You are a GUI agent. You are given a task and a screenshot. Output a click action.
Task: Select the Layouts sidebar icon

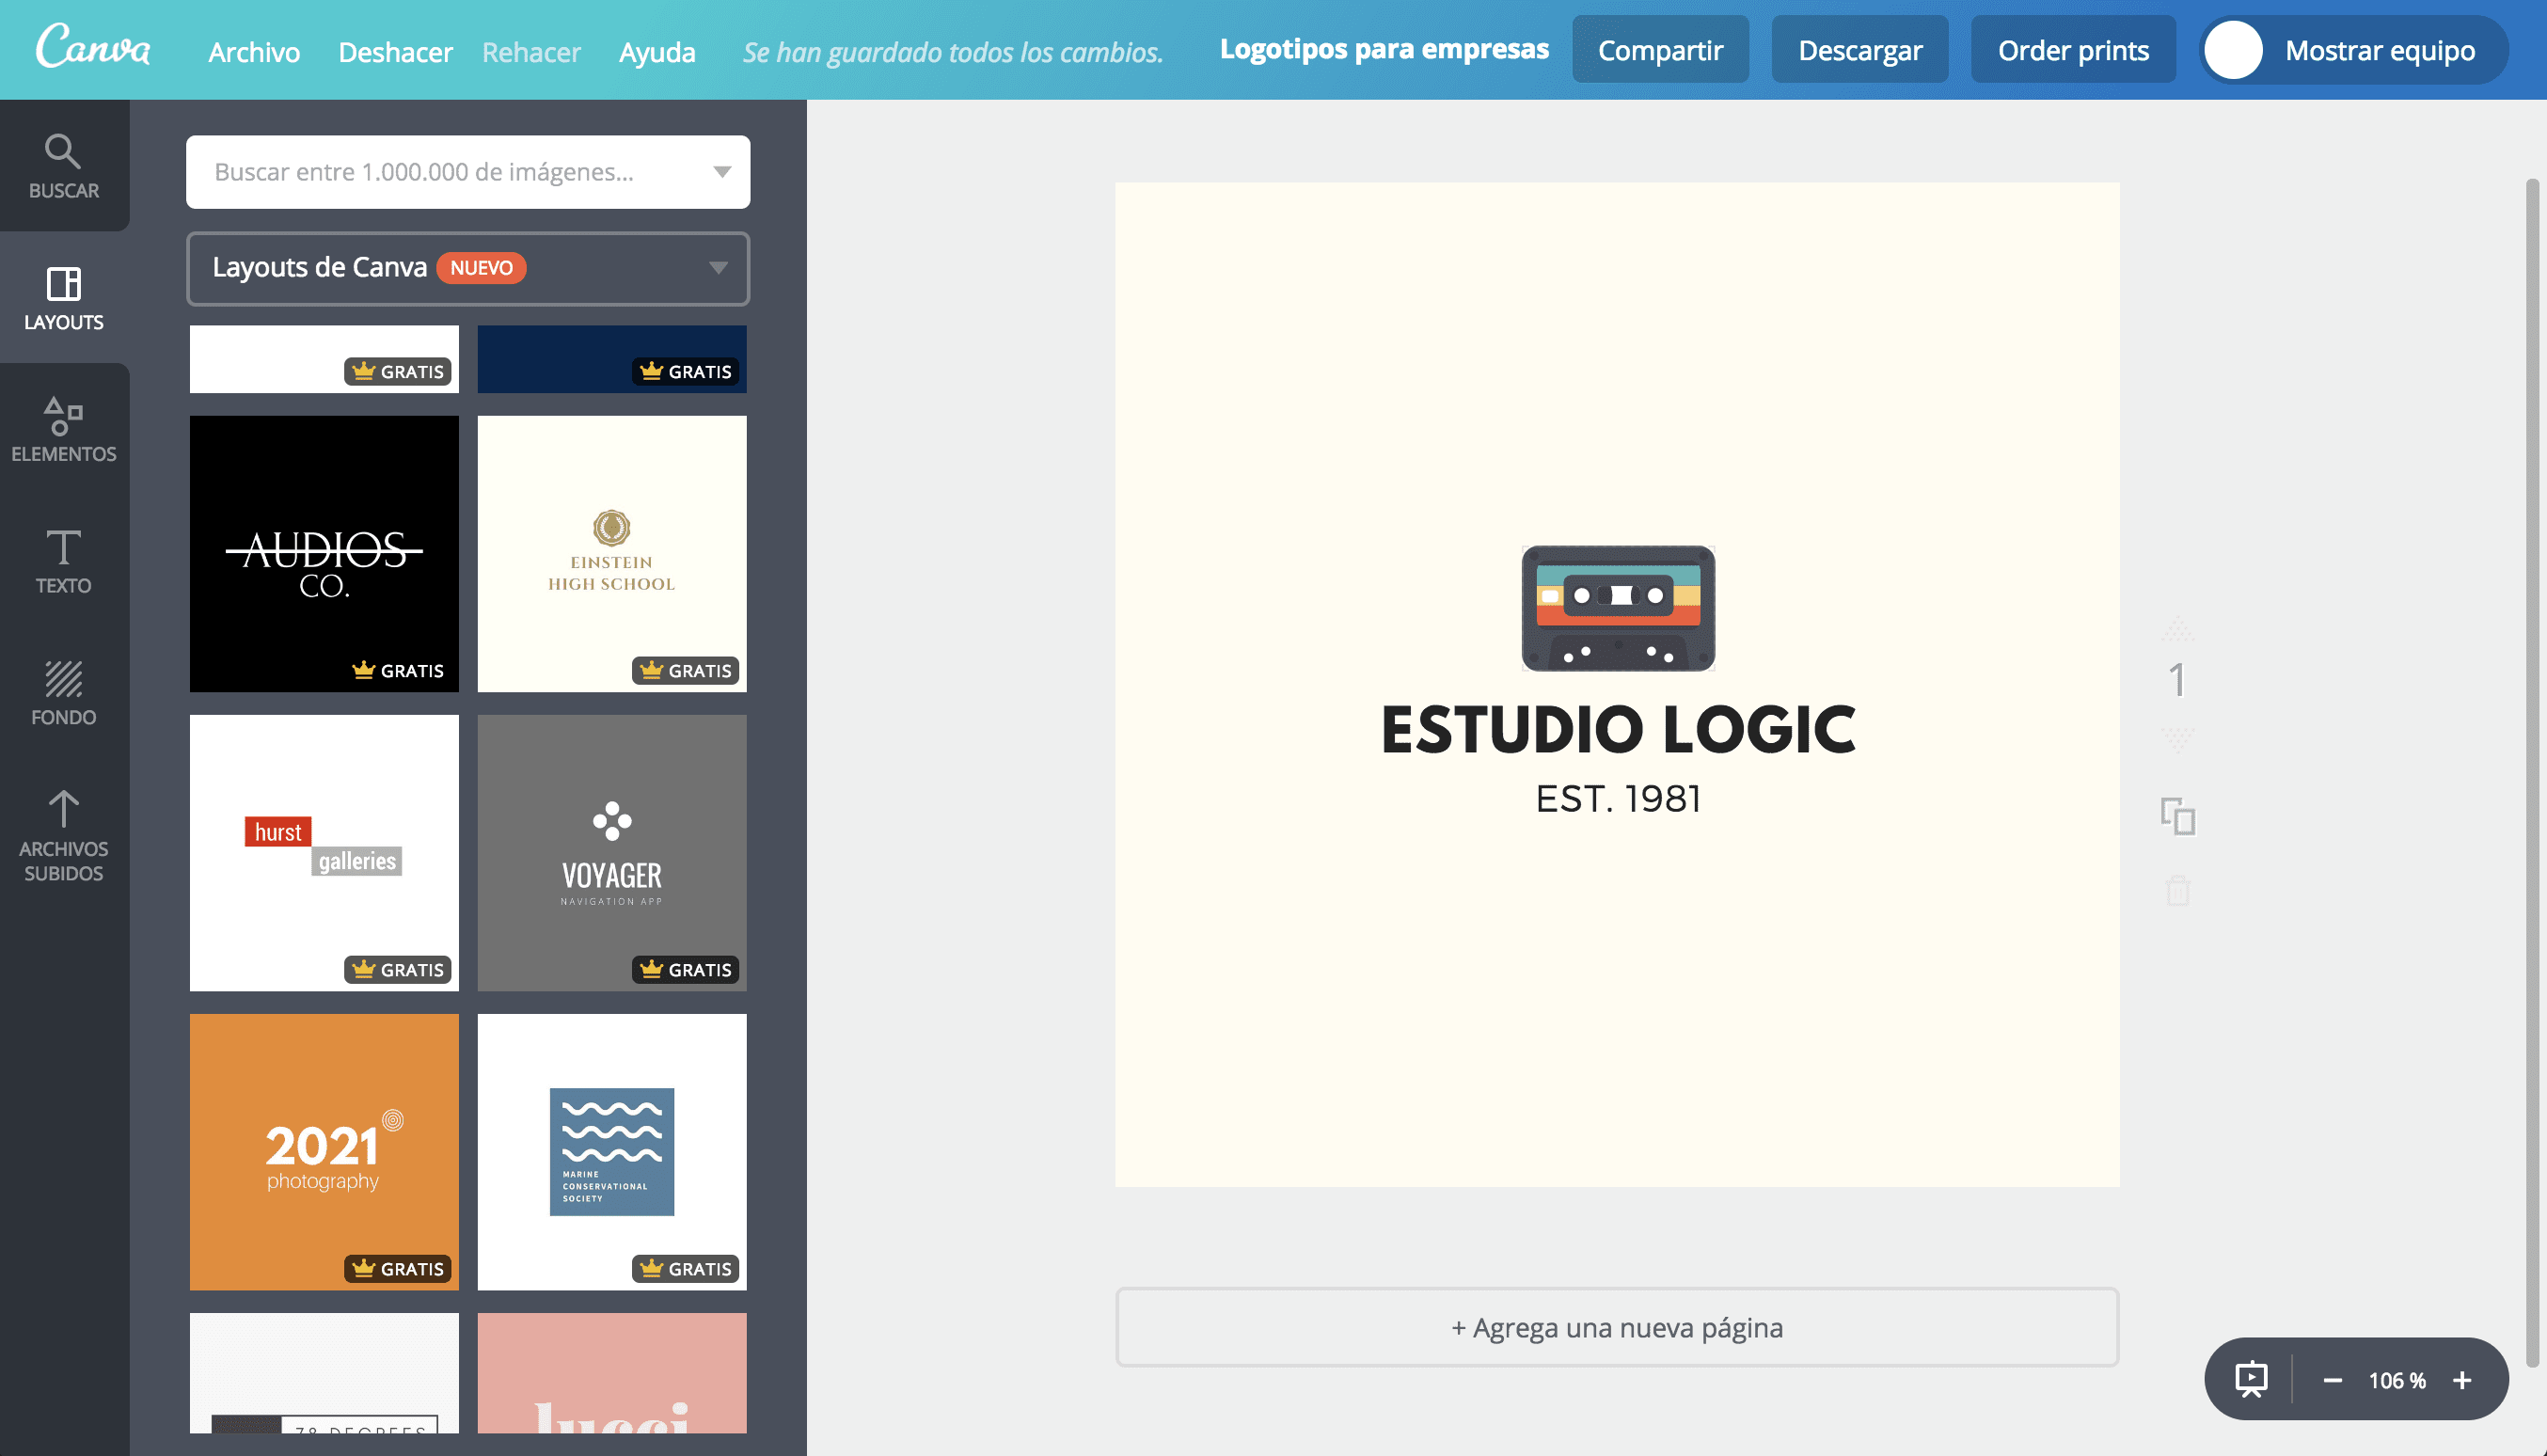(x=63, y=298)
